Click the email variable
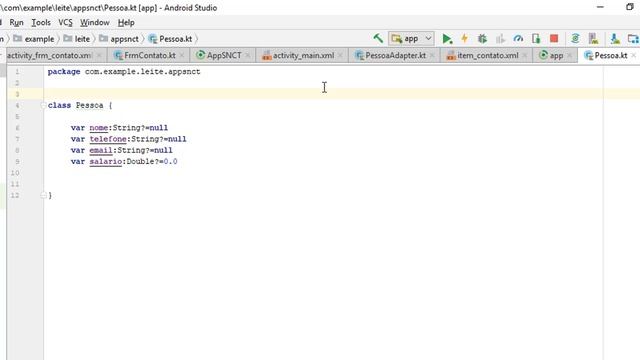 click(101, 150)
